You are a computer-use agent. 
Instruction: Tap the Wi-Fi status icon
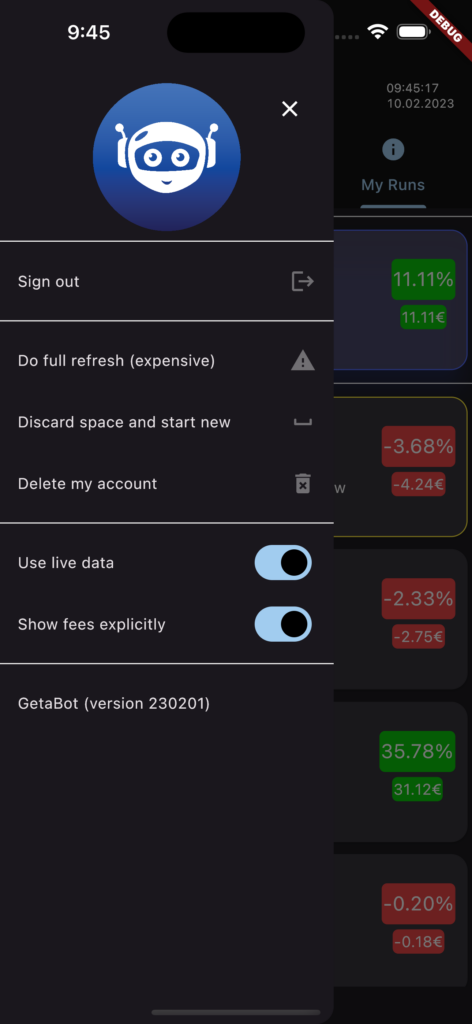(x=377, y=31)
